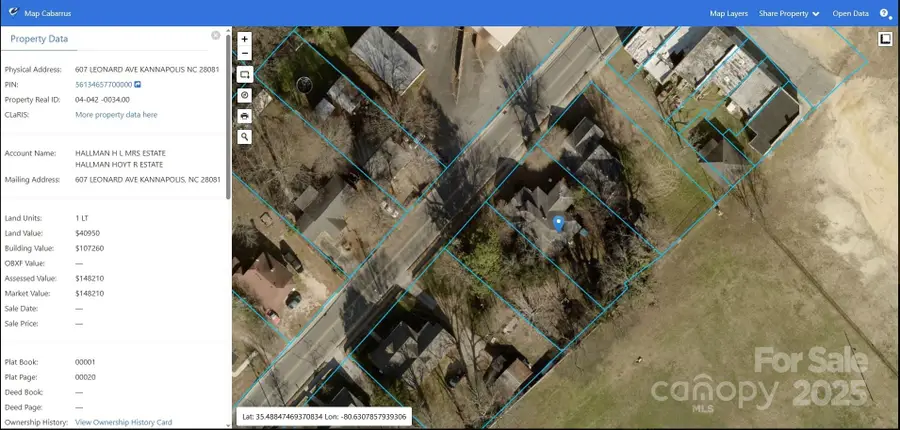Viewport: 900px width, 430px height.
Task: Click the compass locate icon on the map
Action: click(x=245, y=95)
